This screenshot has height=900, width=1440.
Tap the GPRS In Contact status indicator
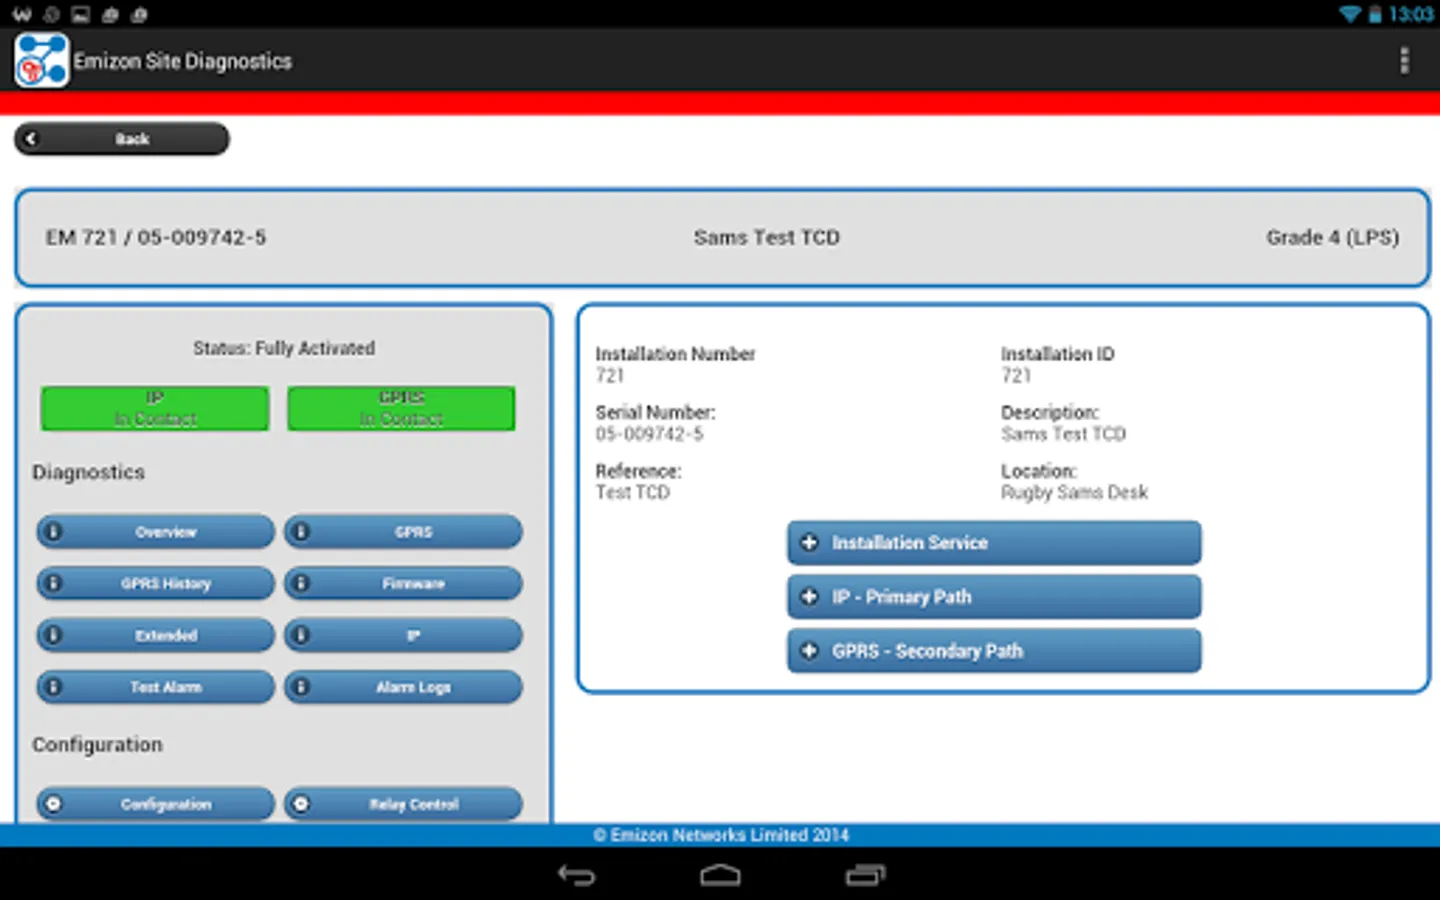pyautogui.click(x=401, y=408)
